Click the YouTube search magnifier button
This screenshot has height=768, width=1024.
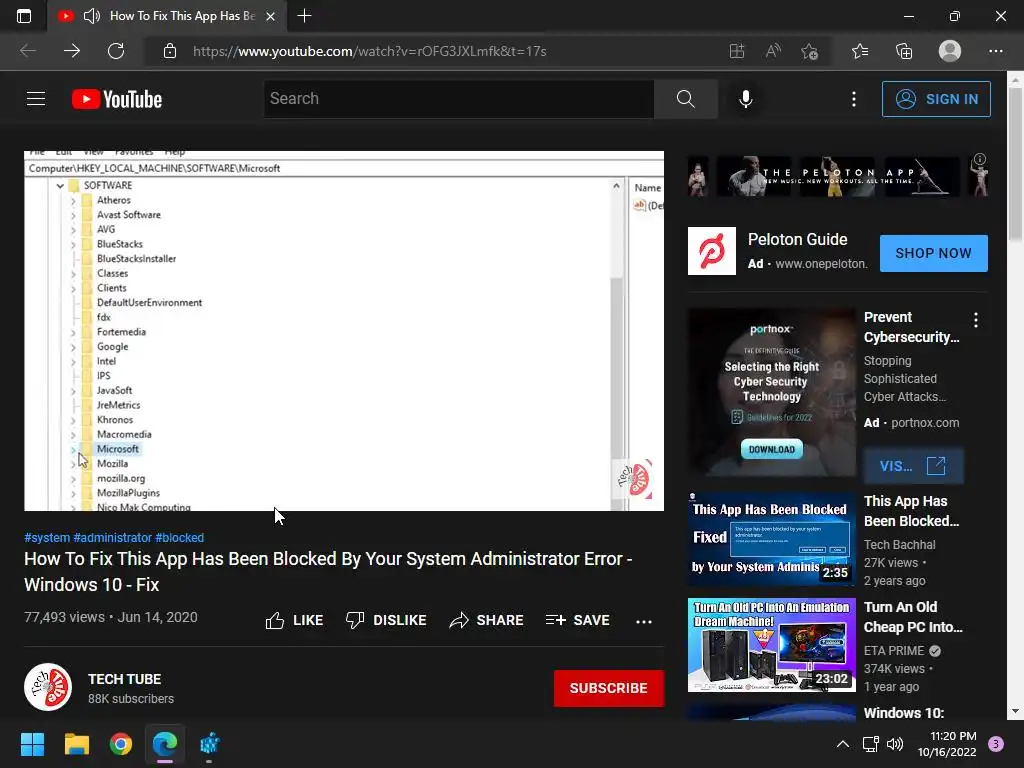click(x=685, y=99)
